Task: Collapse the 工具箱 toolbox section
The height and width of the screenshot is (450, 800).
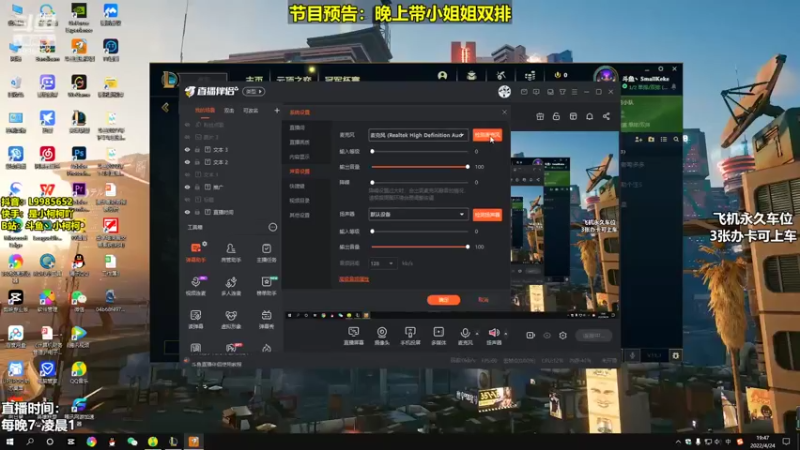Action: coord(273,227)
